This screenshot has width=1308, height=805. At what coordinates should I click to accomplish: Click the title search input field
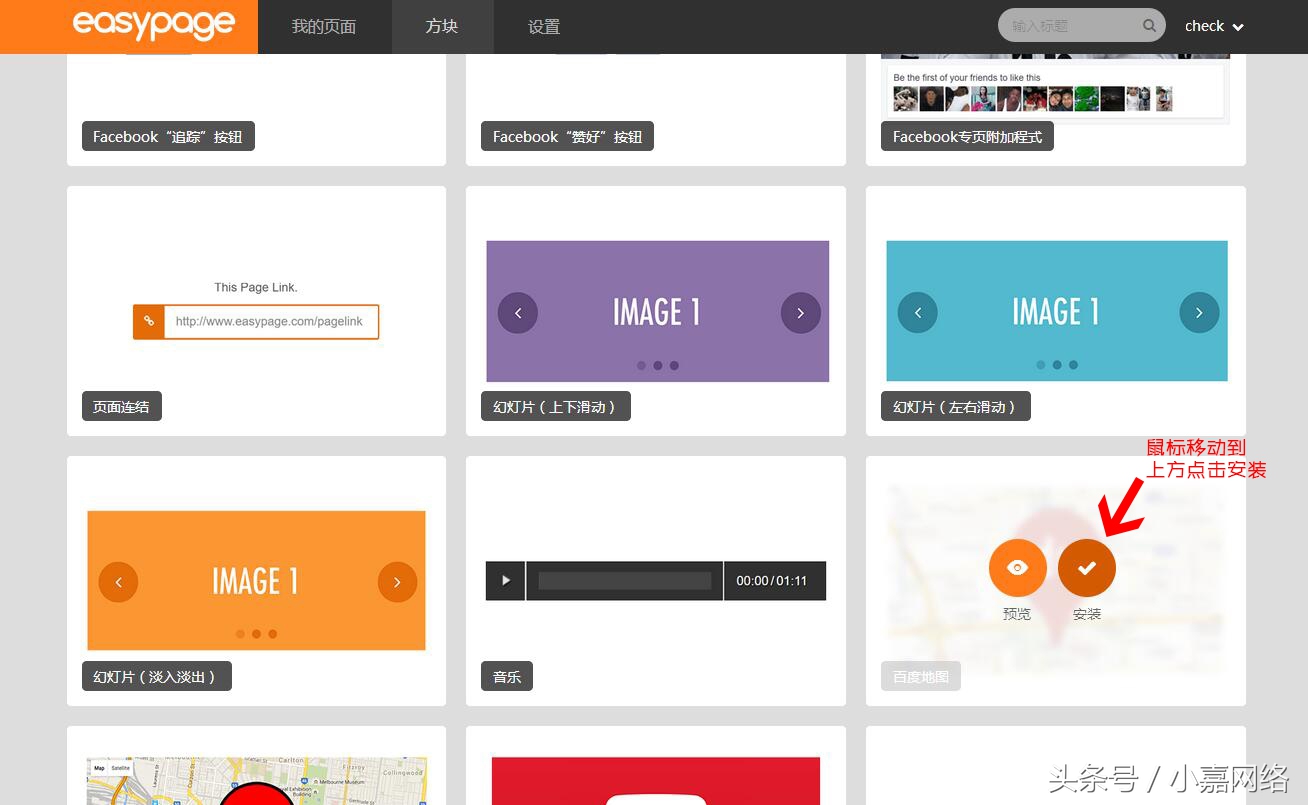pos(1070,26)
